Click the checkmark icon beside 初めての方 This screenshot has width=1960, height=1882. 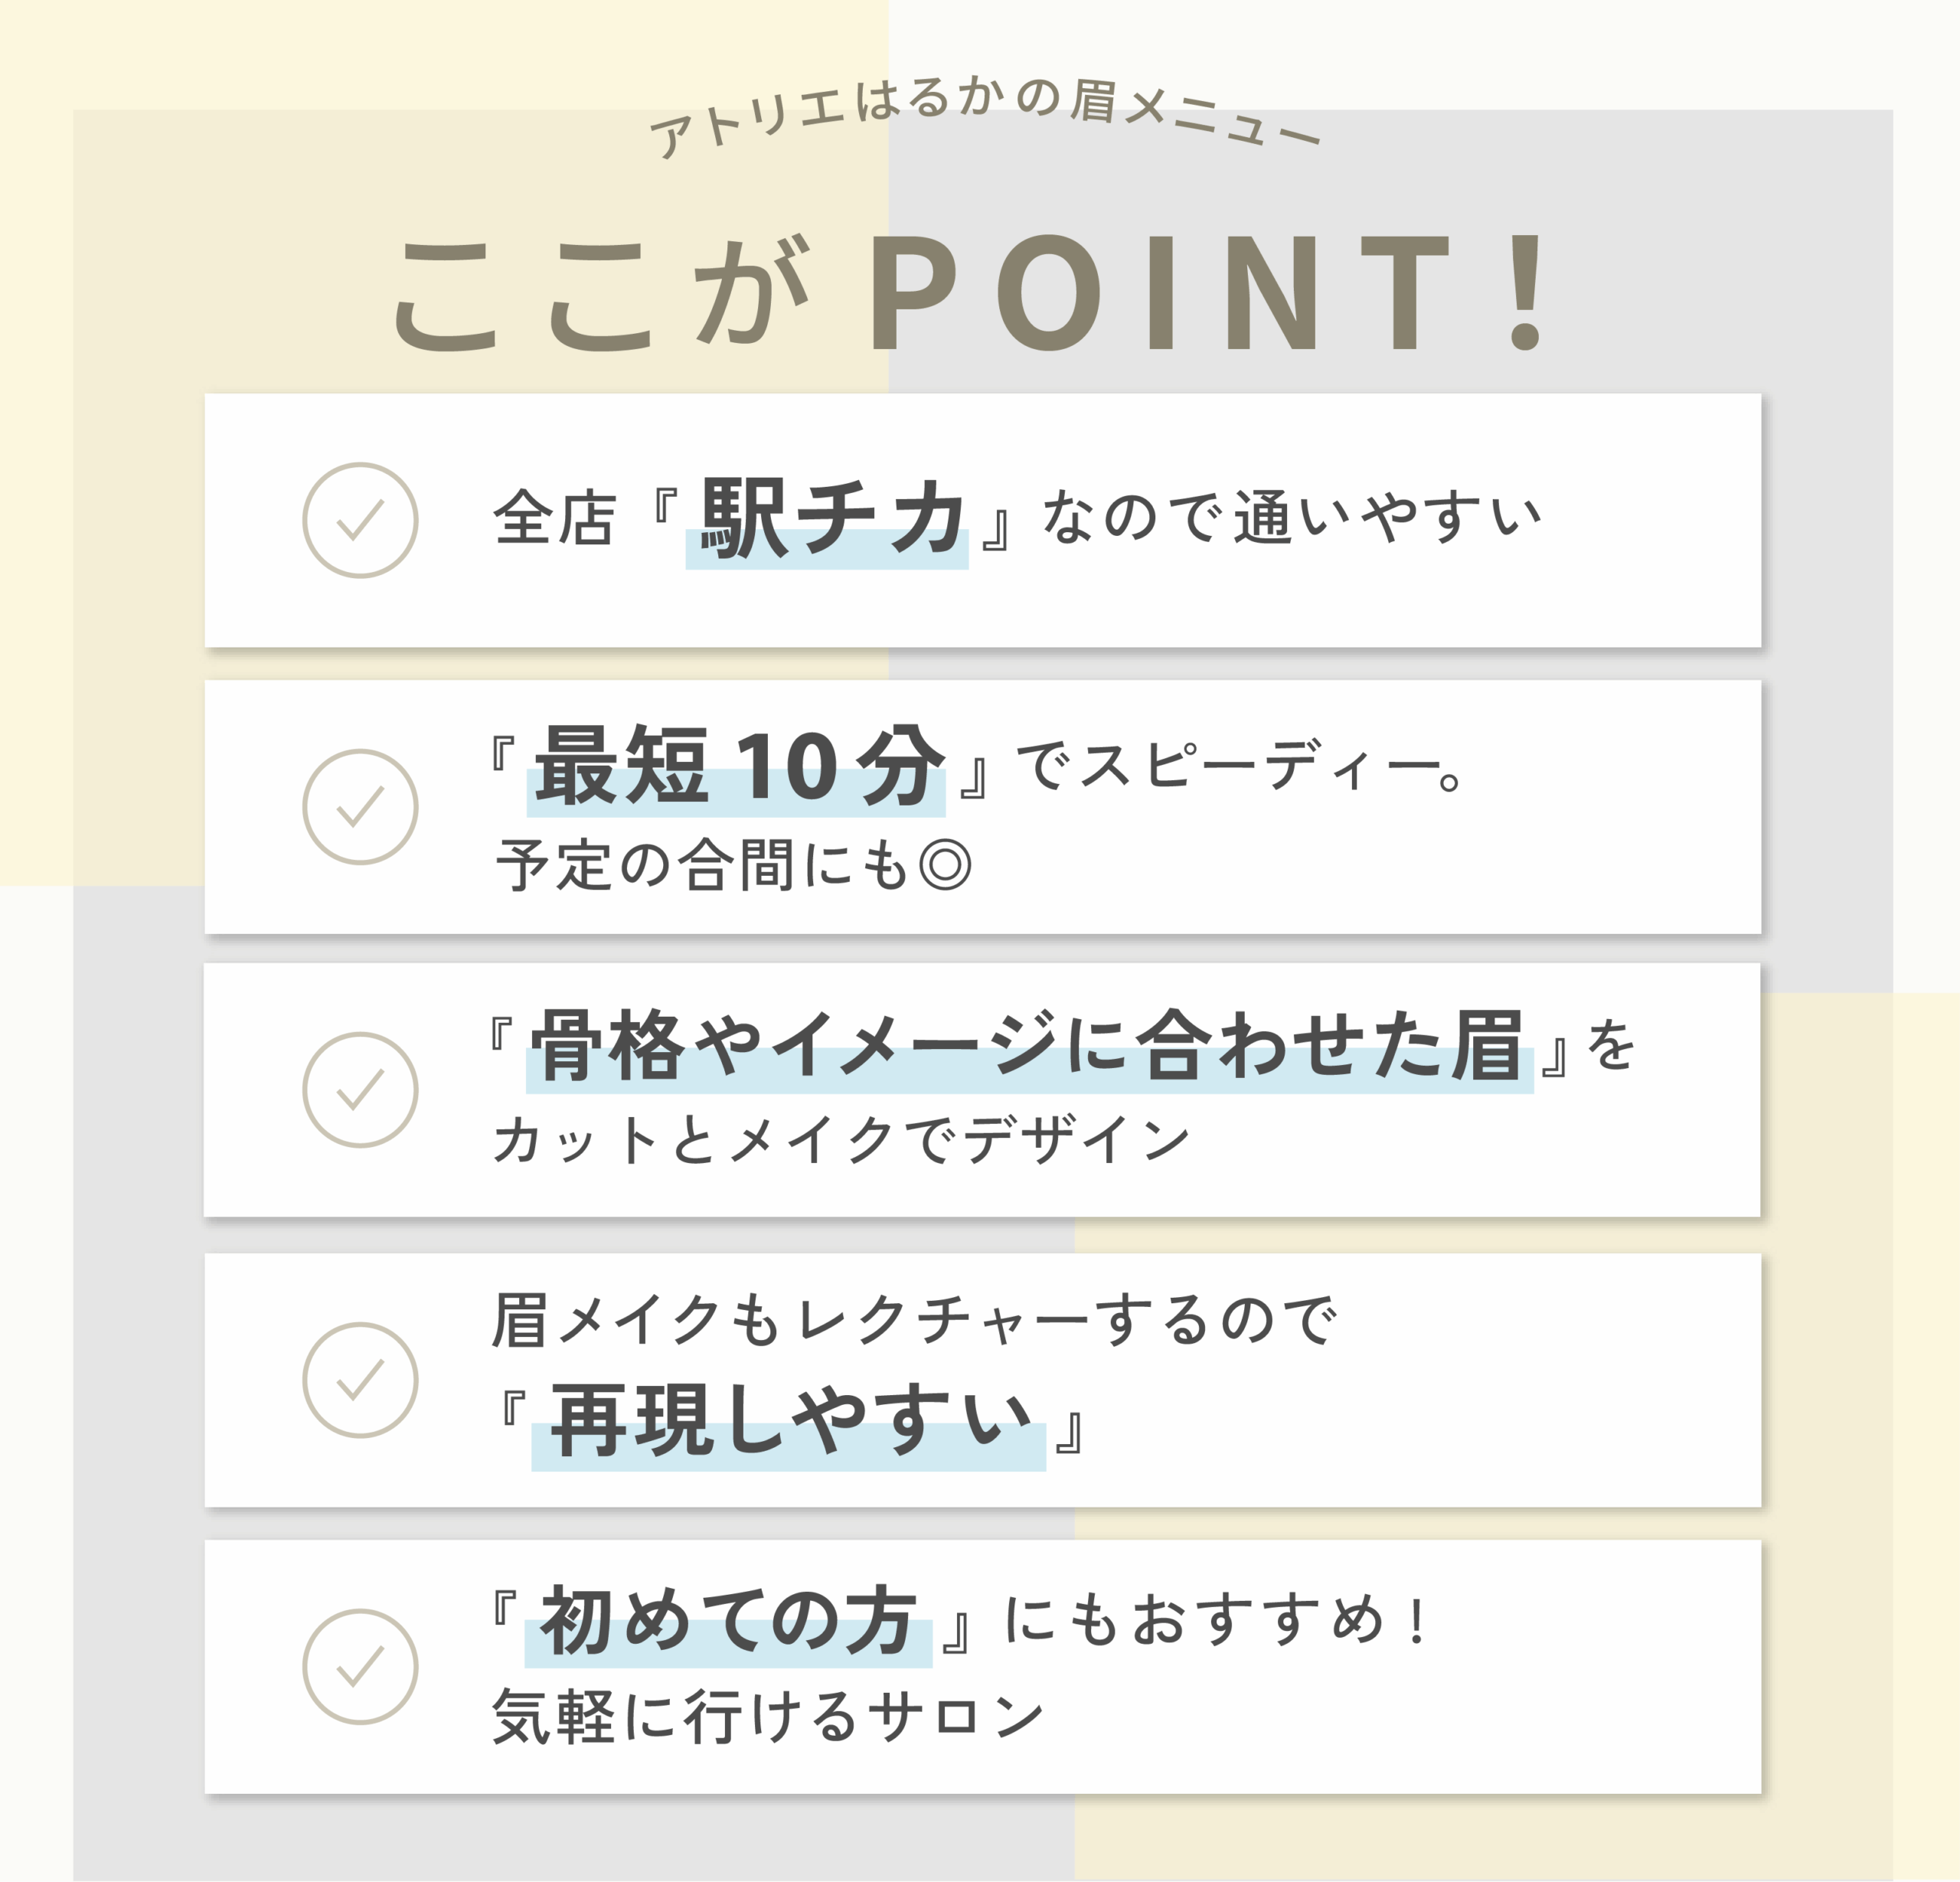(360, 1667)
